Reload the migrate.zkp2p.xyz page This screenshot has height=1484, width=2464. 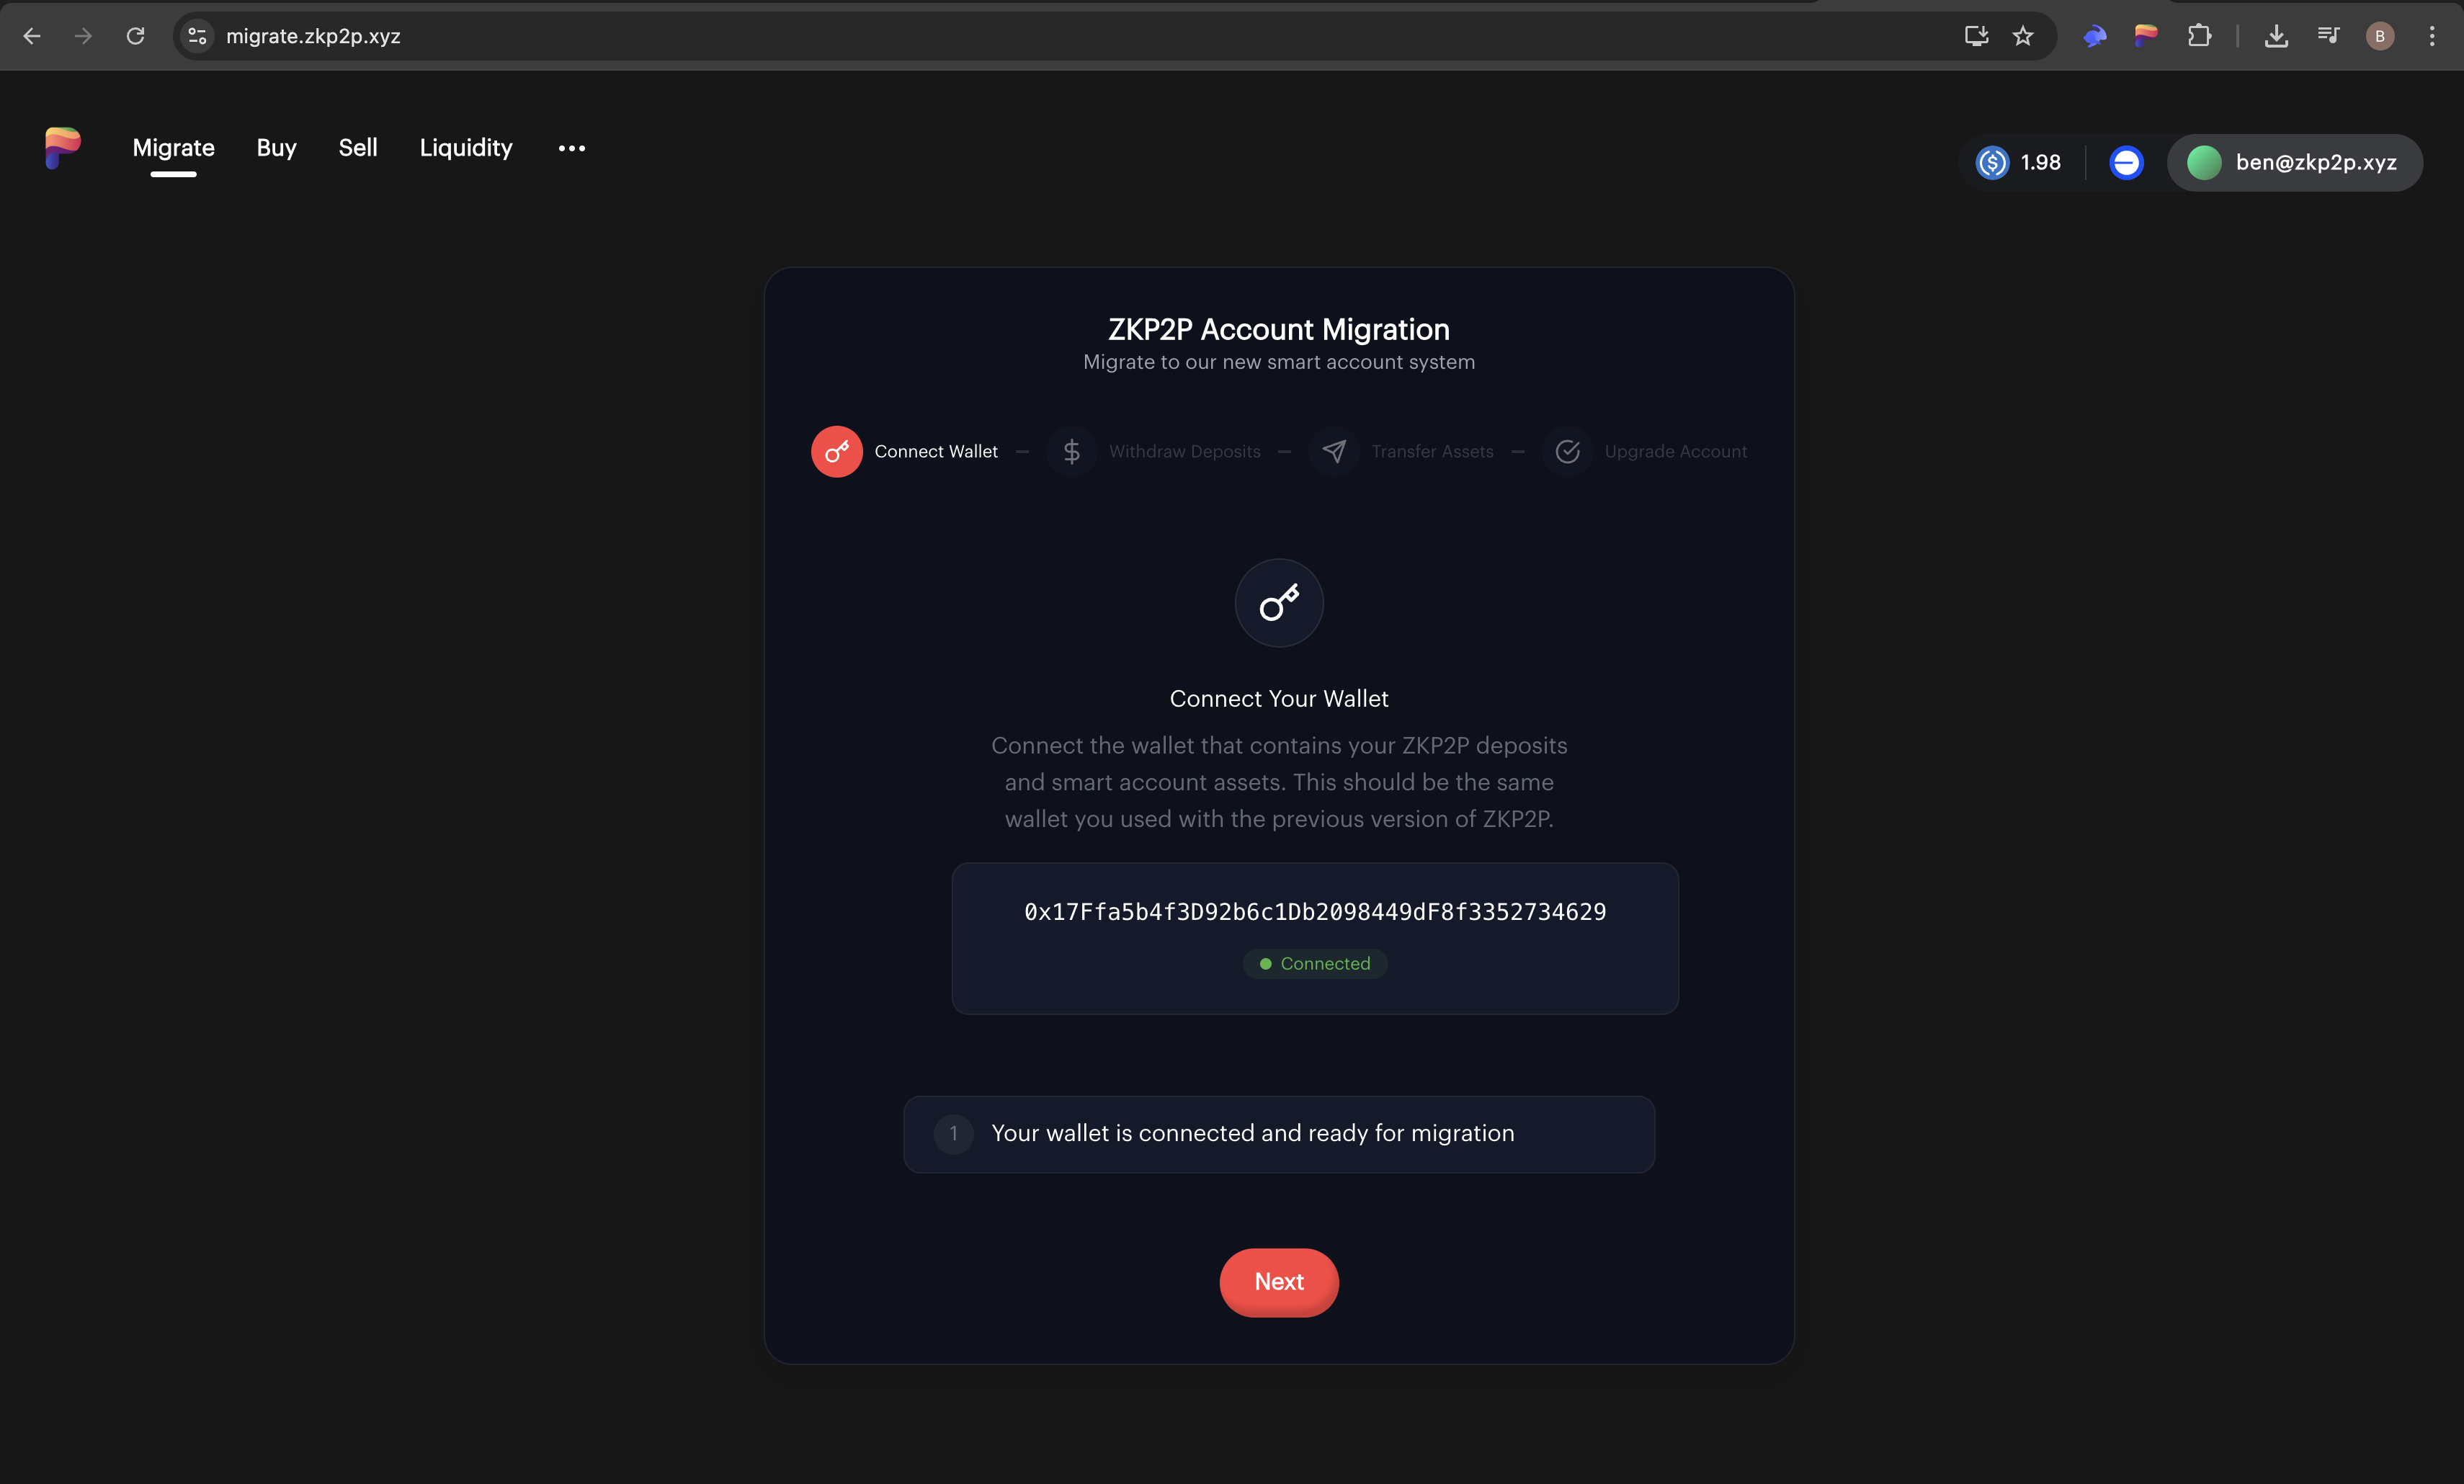click(x=135, y=36)
